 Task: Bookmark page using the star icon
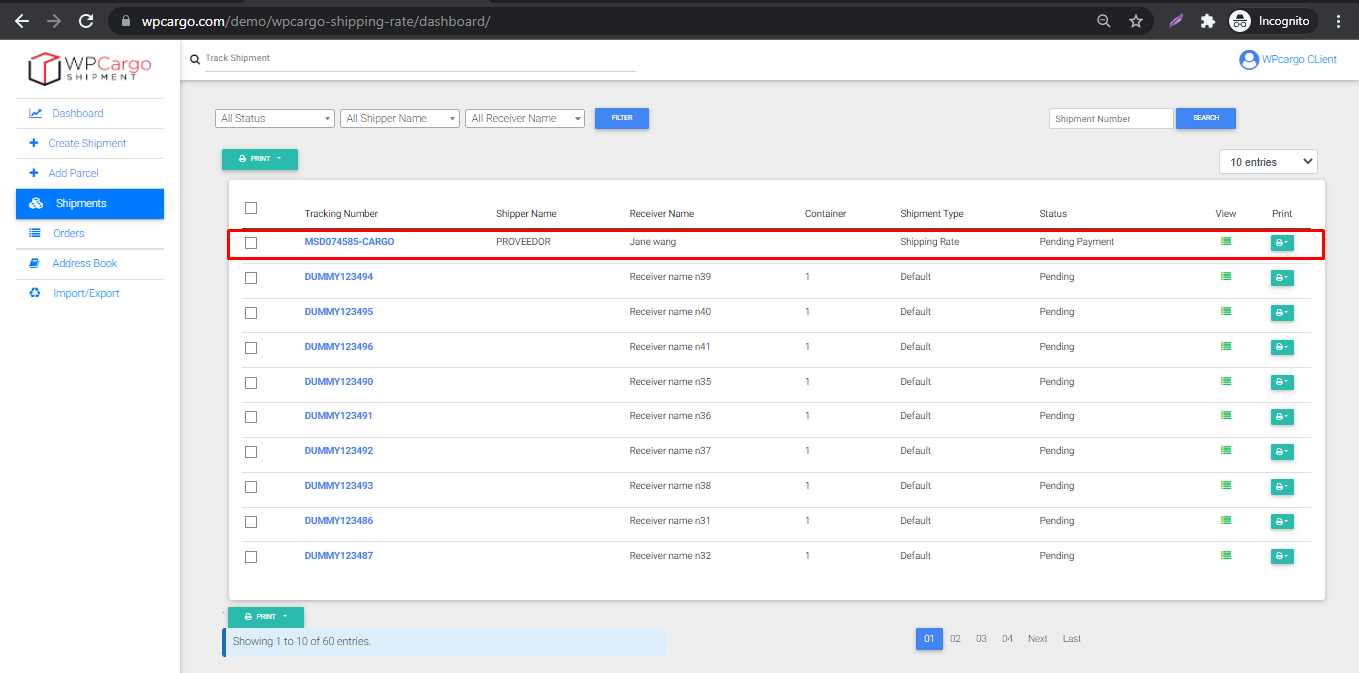1135,21
